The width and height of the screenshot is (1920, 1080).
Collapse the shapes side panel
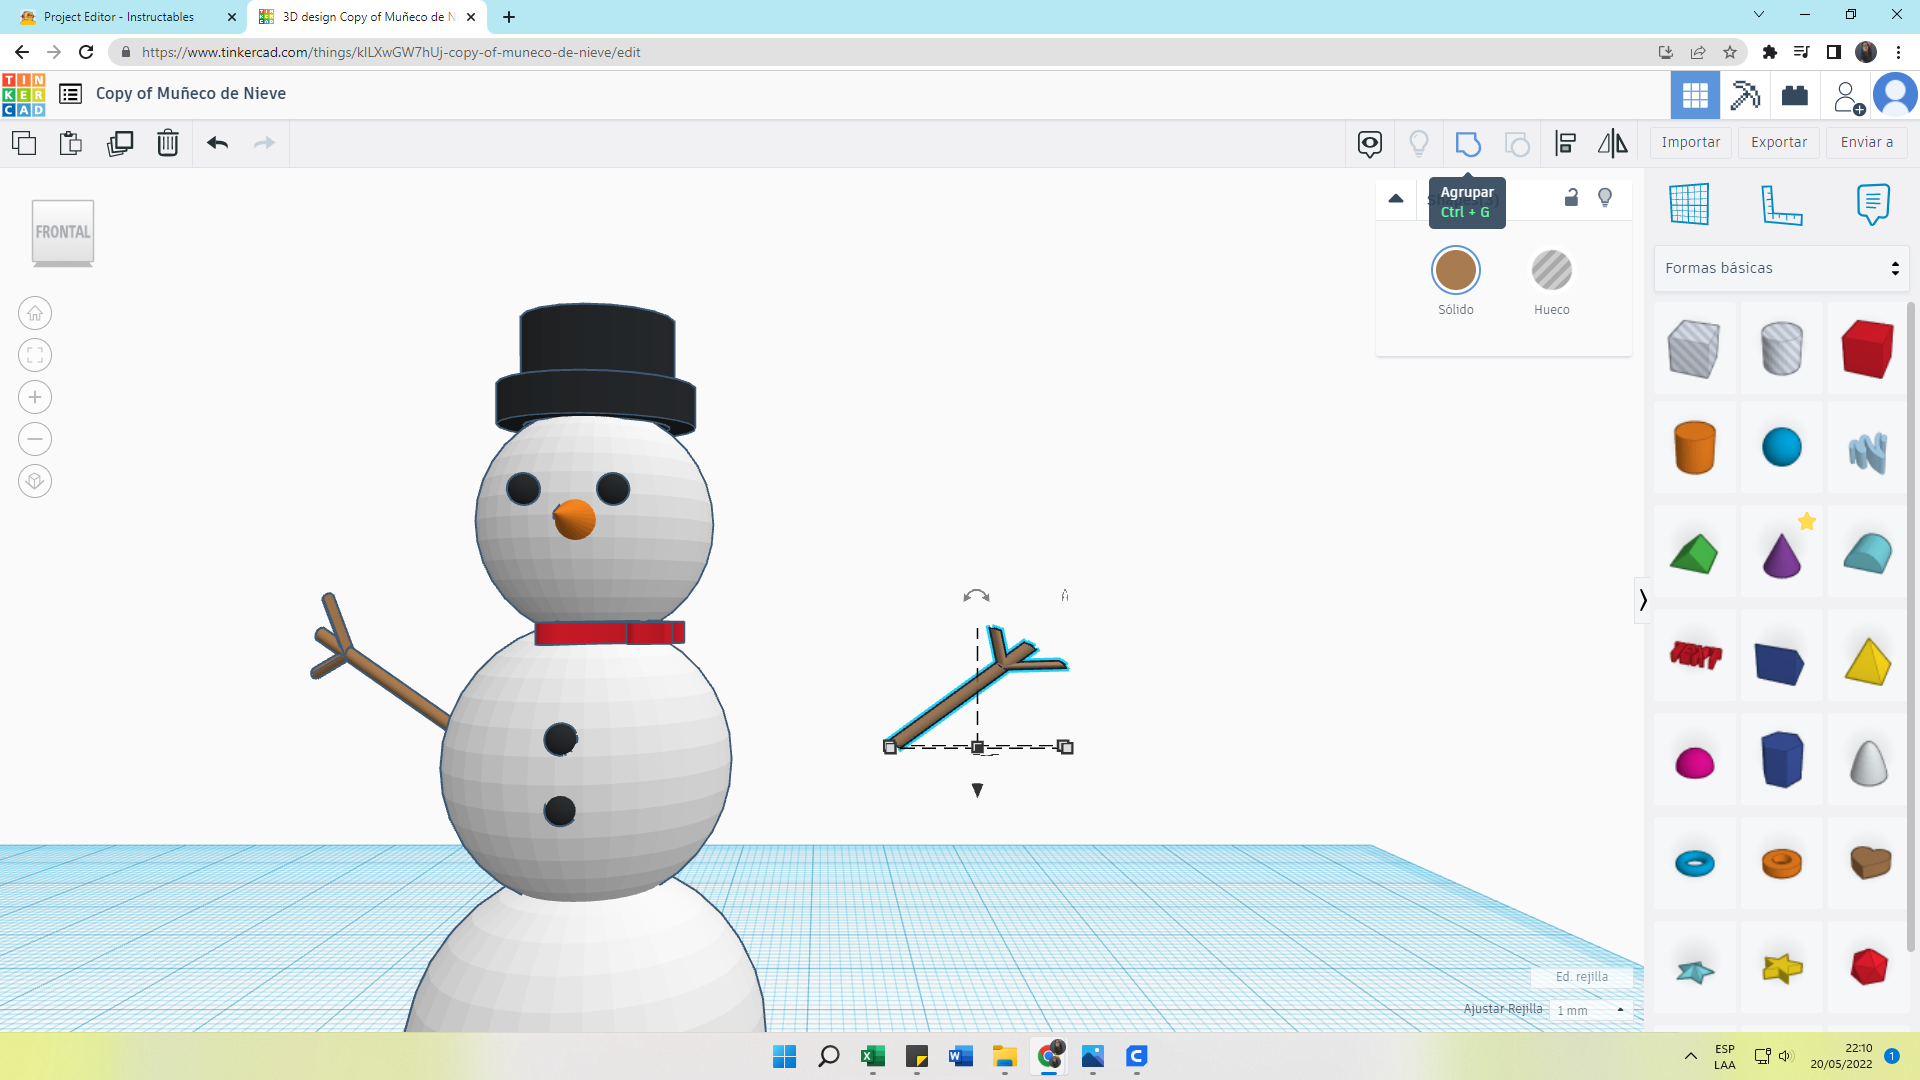[1643, 600]
